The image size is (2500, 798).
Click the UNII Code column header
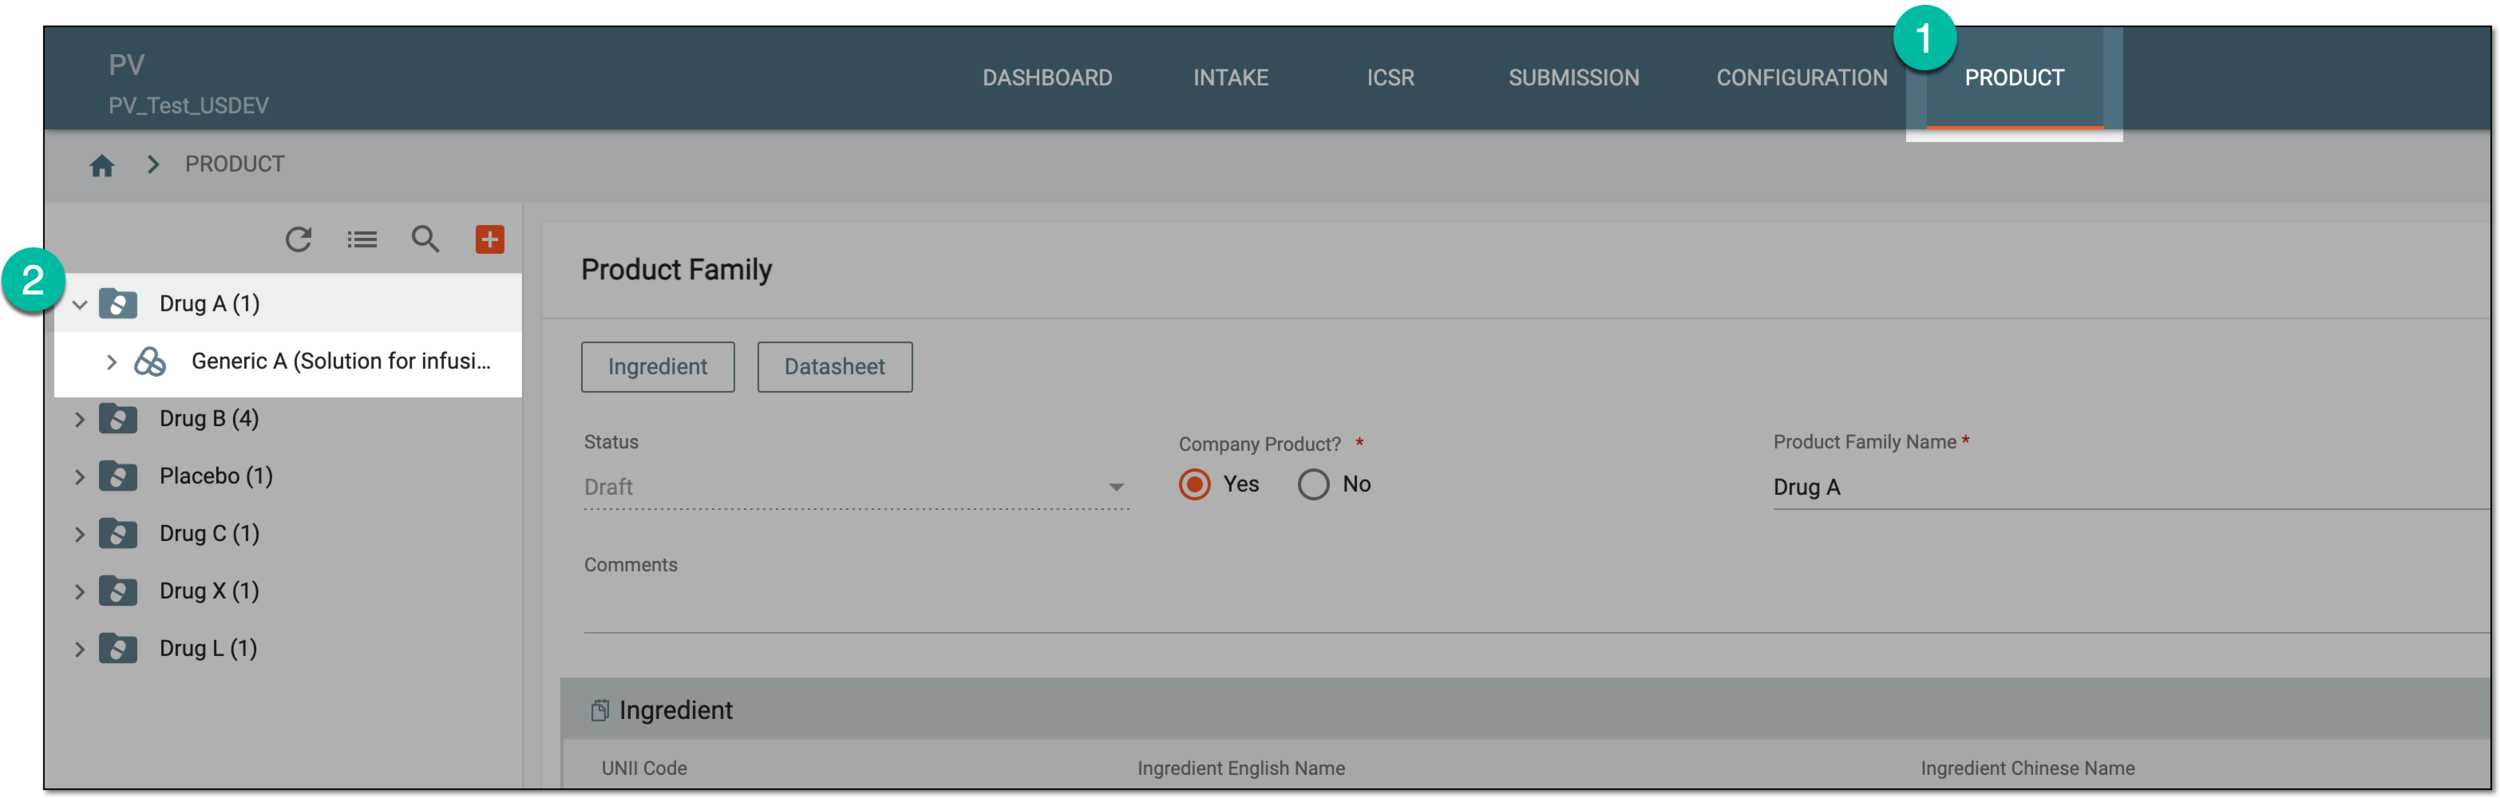644,768
